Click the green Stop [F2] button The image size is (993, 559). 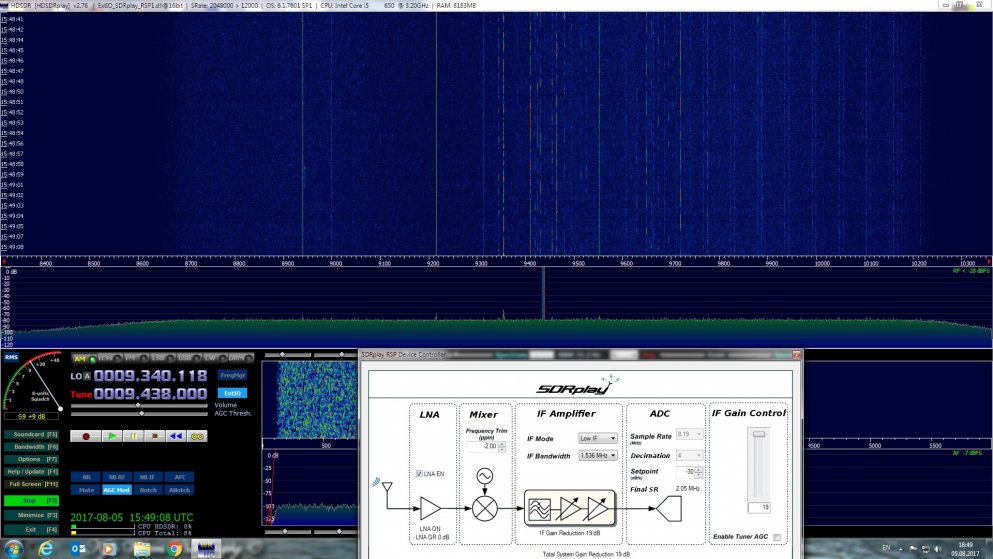[x=32, y=501]
